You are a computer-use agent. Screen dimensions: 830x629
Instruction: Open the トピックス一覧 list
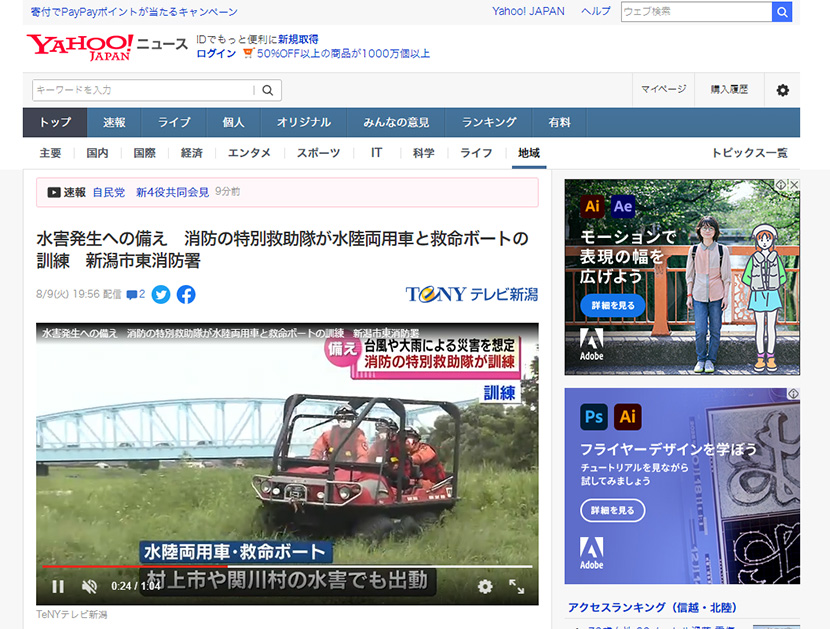coord(749,153)
